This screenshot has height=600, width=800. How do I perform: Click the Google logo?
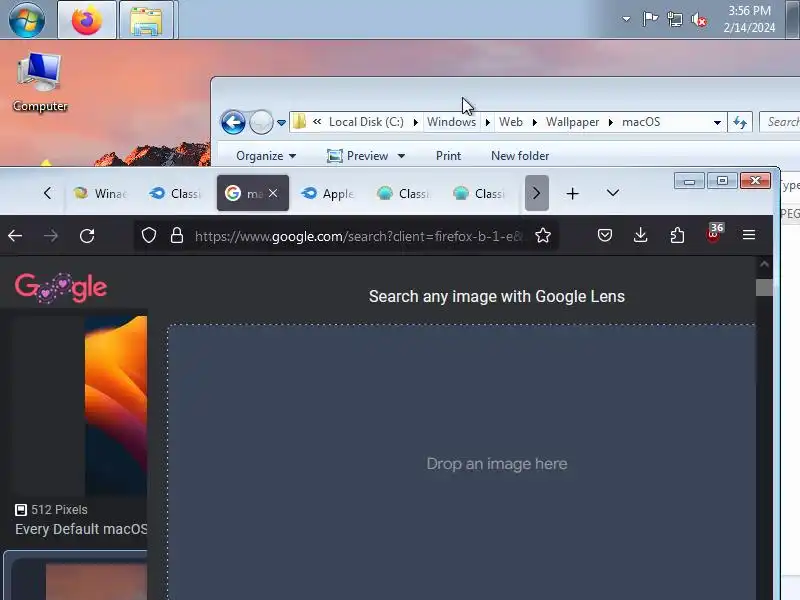coord(61,287)
